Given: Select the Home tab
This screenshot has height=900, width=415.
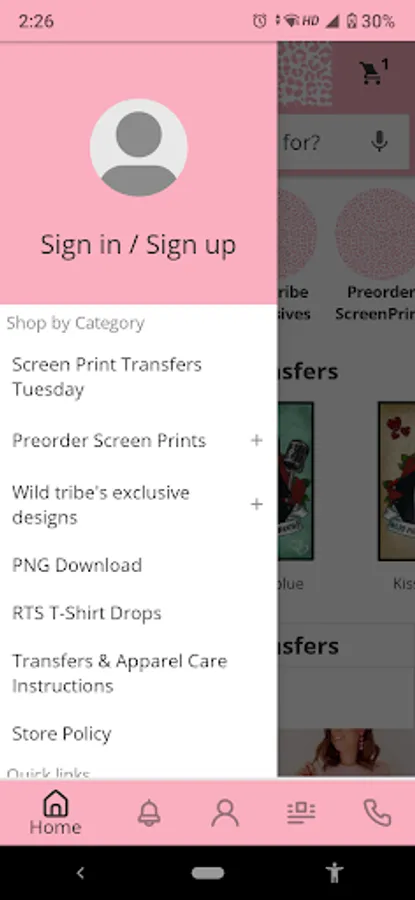Looking at the screenshot, I should coord(55,812).
